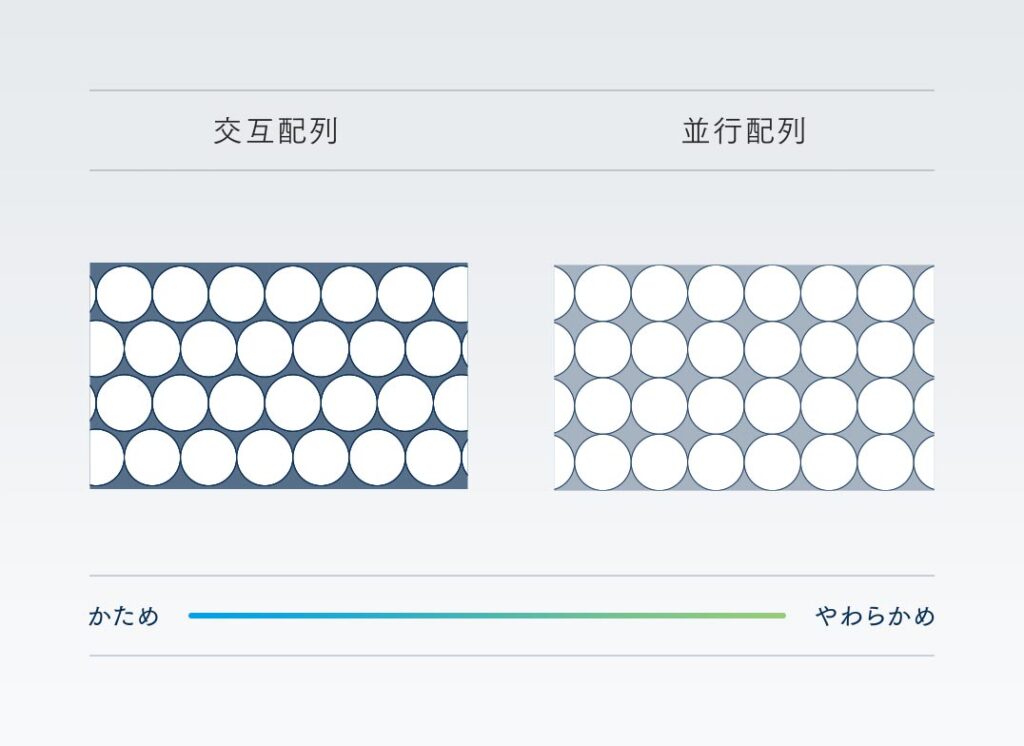Click the 並 character in the right heading
The width and height of the screenshot is (1024, 746).
[x=697, y=131]
